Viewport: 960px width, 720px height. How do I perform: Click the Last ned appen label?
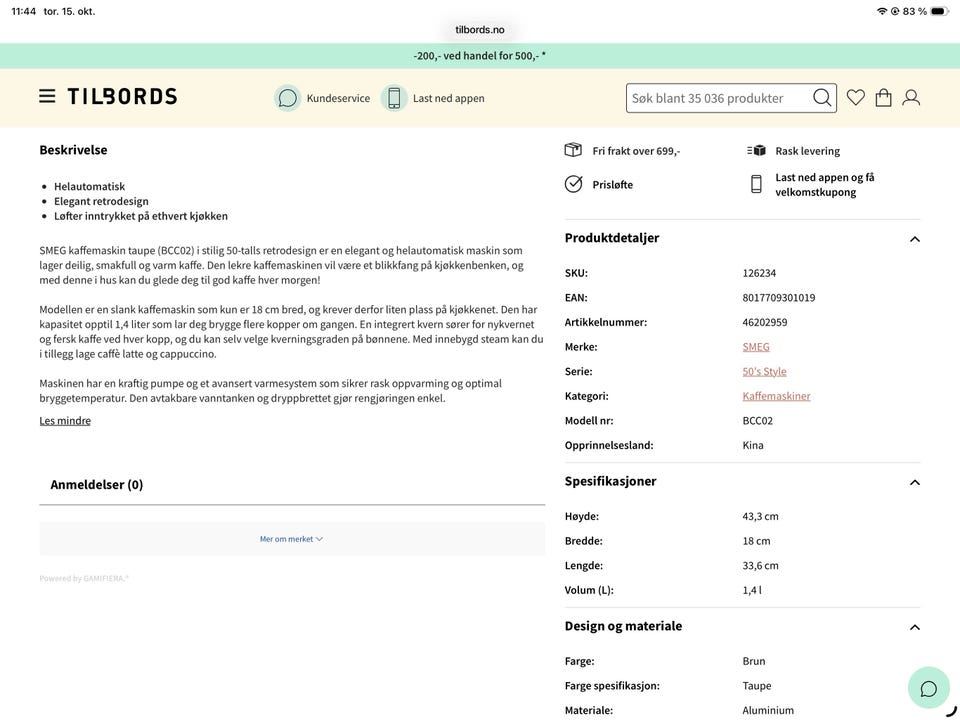(449, 98)
